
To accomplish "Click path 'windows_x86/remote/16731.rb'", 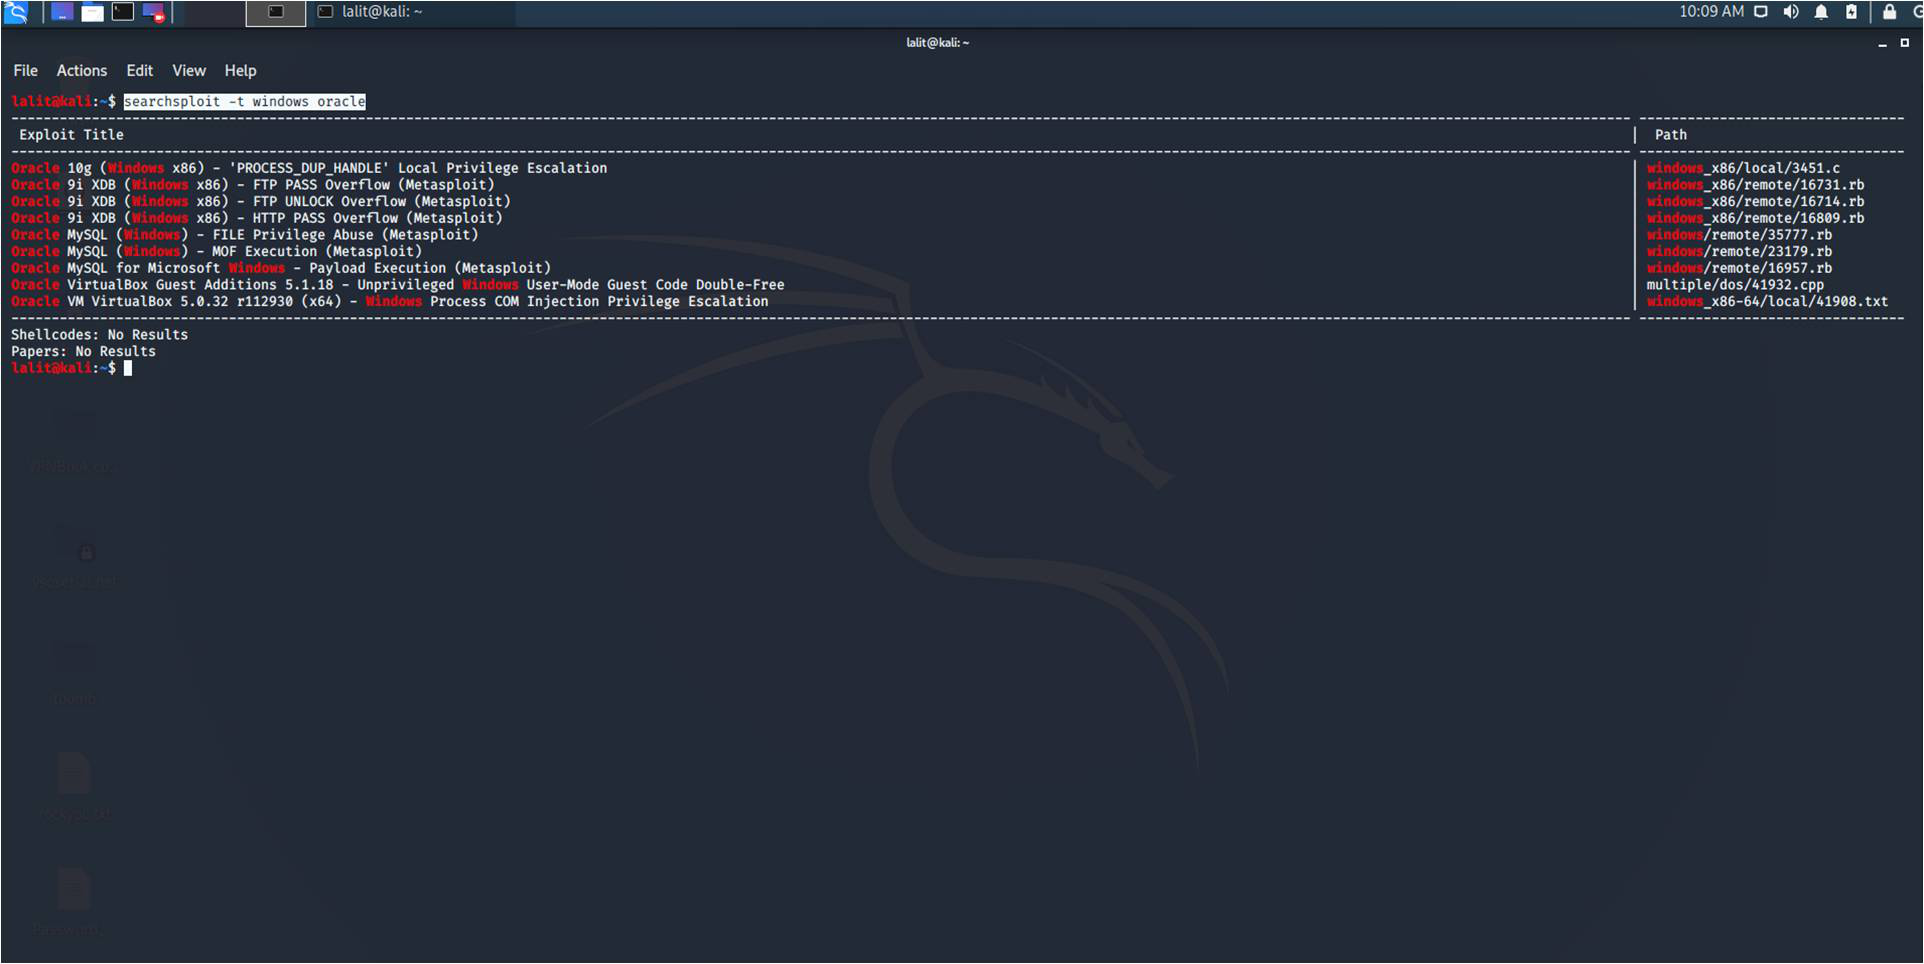I will click(x=1755, y=185).
